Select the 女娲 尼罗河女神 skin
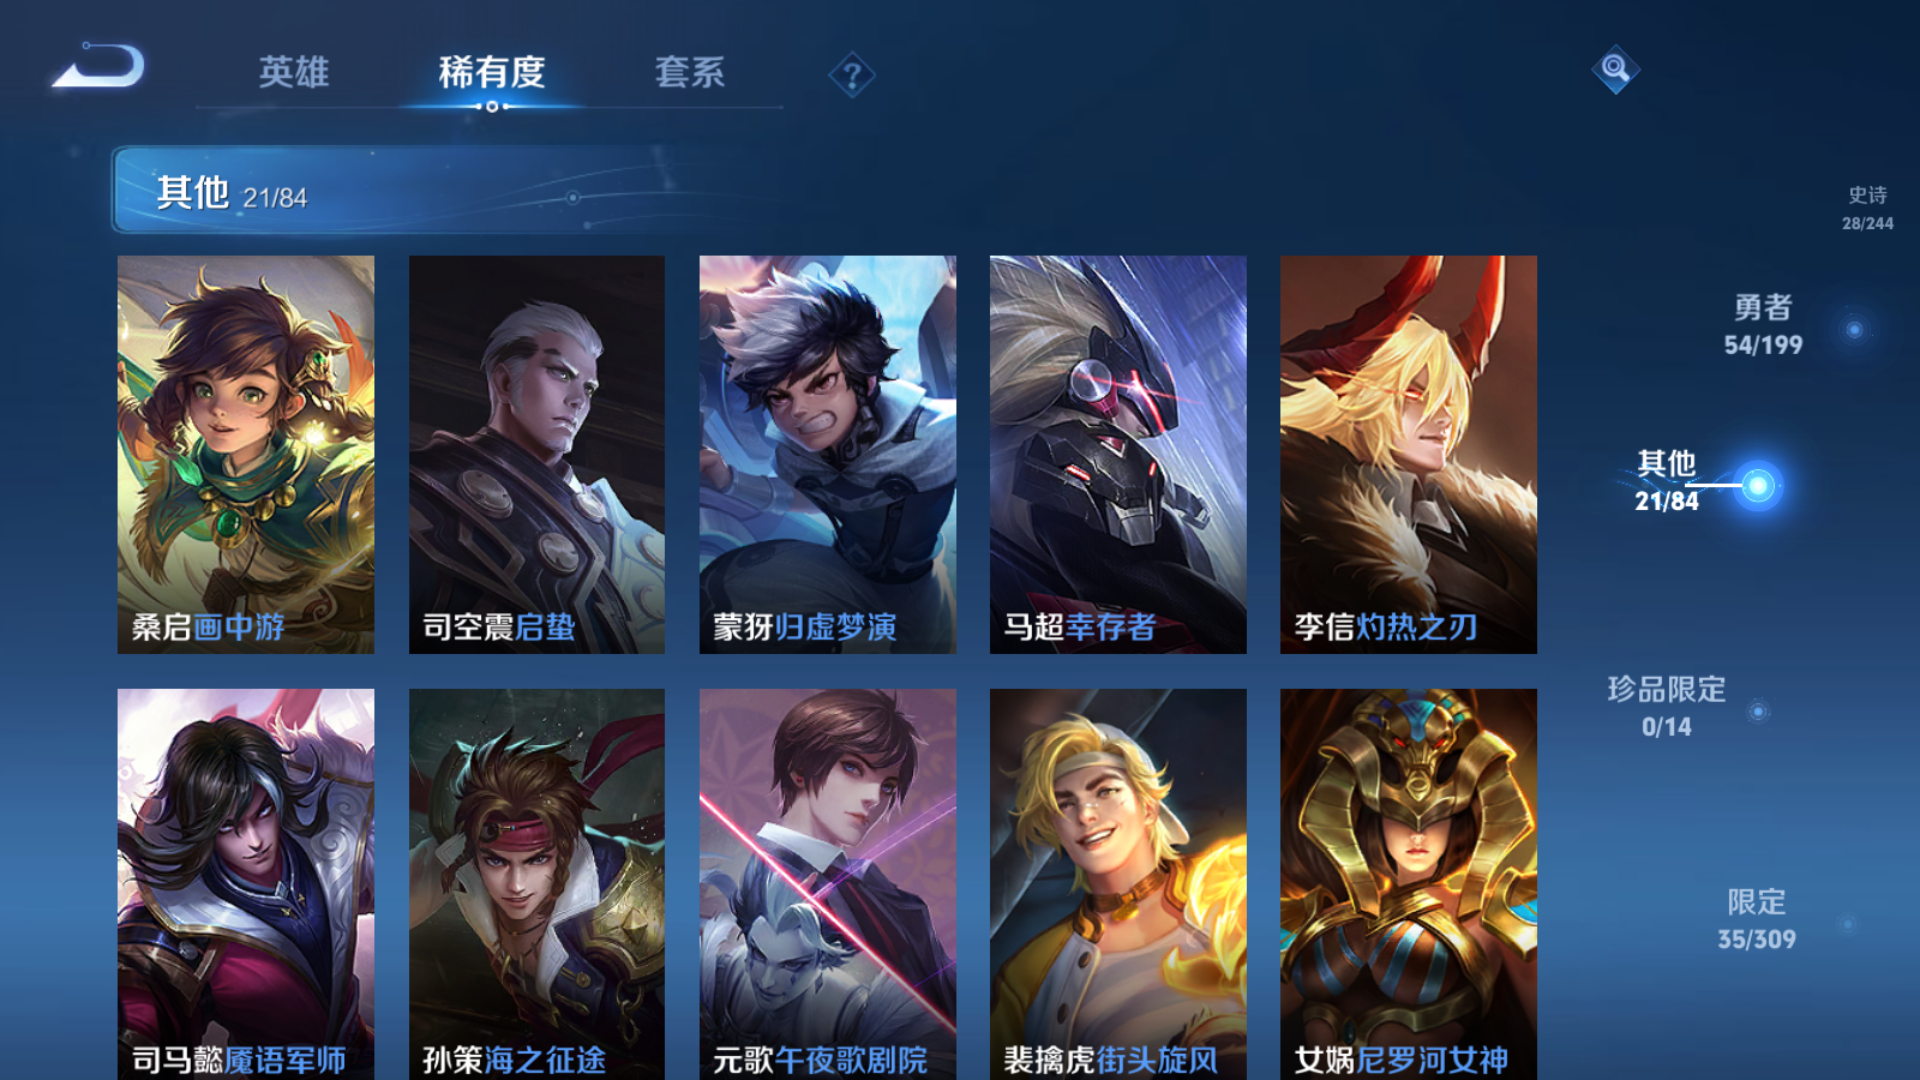The height and width of the screenshot is (1080, 1920). pyautogui.click(x=1408, y=884)
